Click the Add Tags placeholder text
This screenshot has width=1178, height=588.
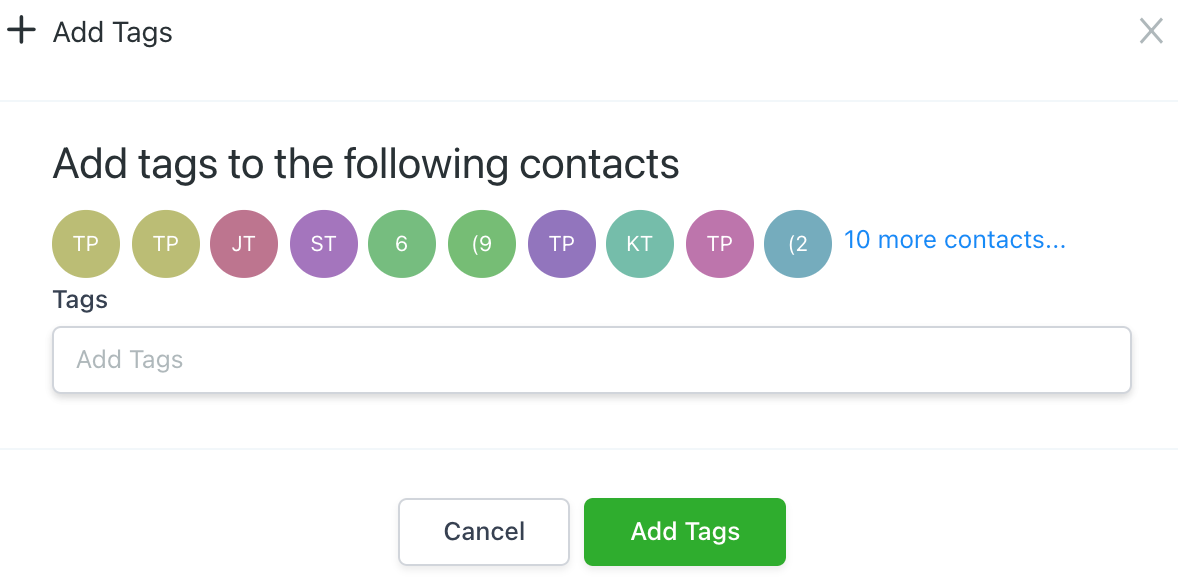click(130, 360)
